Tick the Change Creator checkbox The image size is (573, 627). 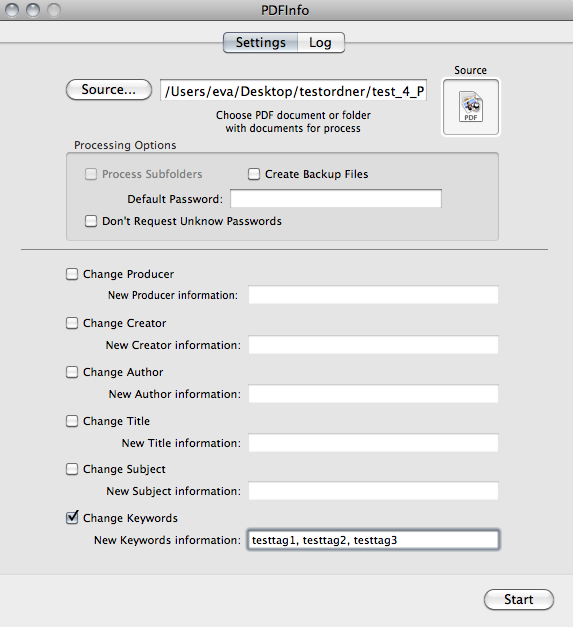tap(72, 323)
